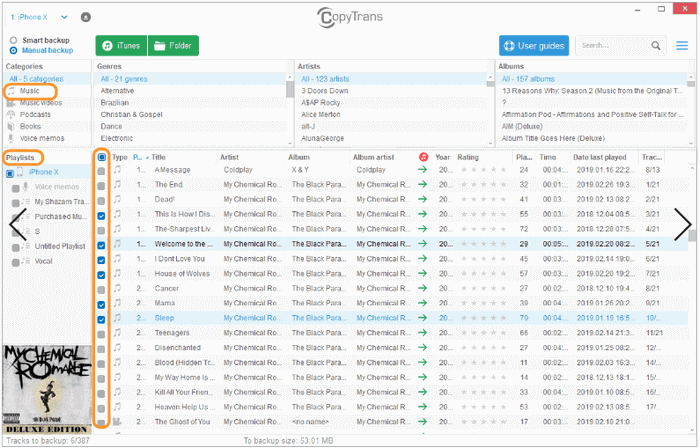The height and width of the screenshot is (448, 700).
Task: Click the eject device icon
Action: pos(86,17)
